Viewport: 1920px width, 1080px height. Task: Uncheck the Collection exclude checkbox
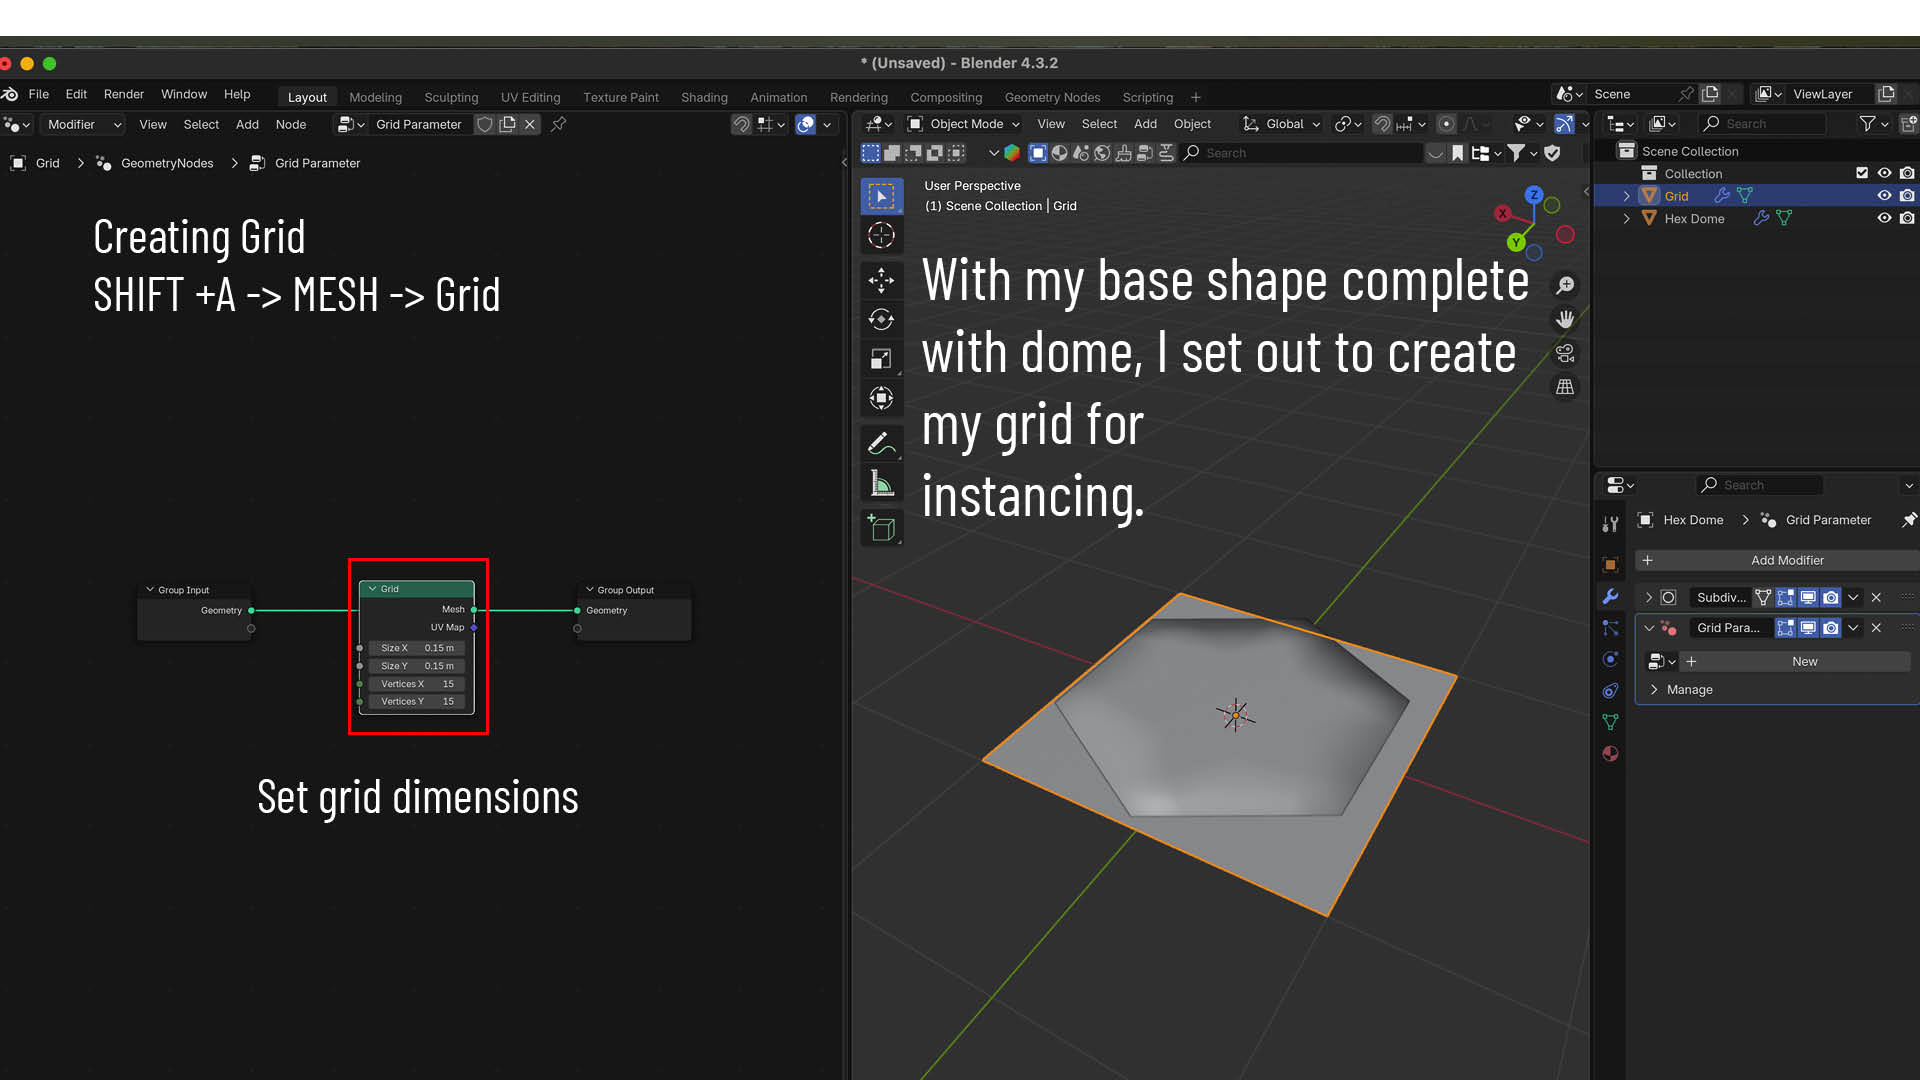point(1862,173)
